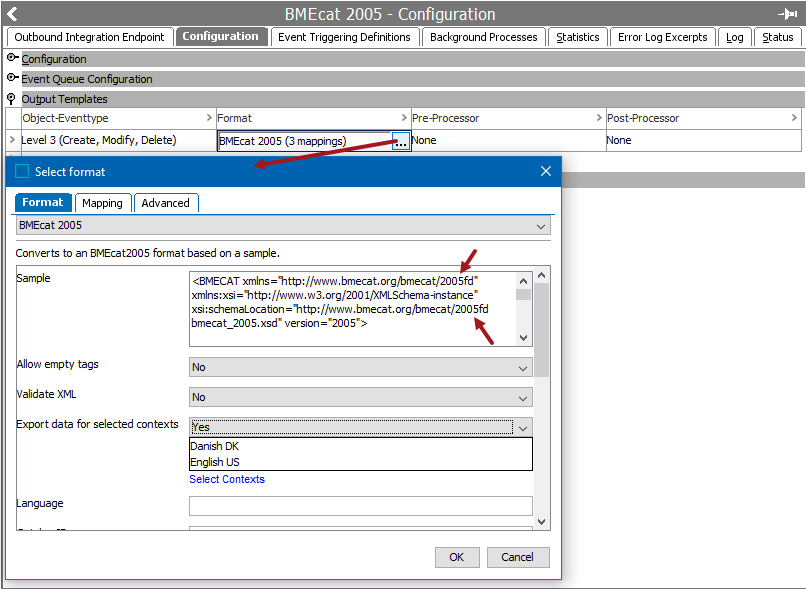Screen dimensions: 806x589
Task: Open Export data for selected contexts dropdown
Action: [361, 427]
